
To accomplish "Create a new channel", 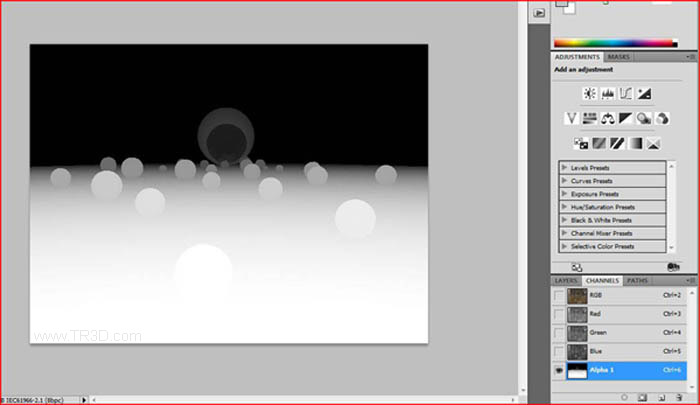I will 661,397.
